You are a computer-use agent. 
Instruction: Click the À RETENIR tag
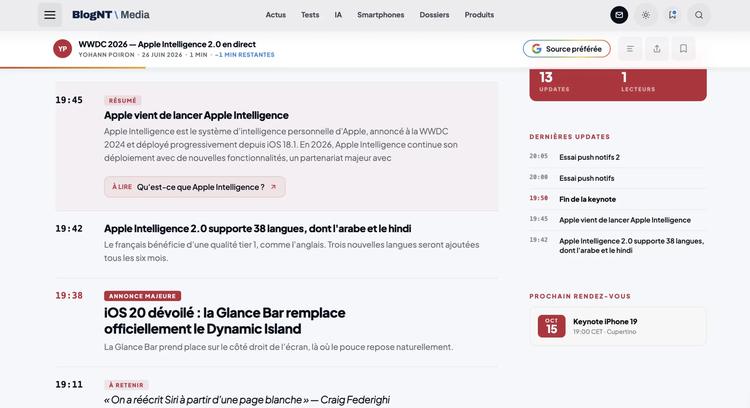point(126,385)
